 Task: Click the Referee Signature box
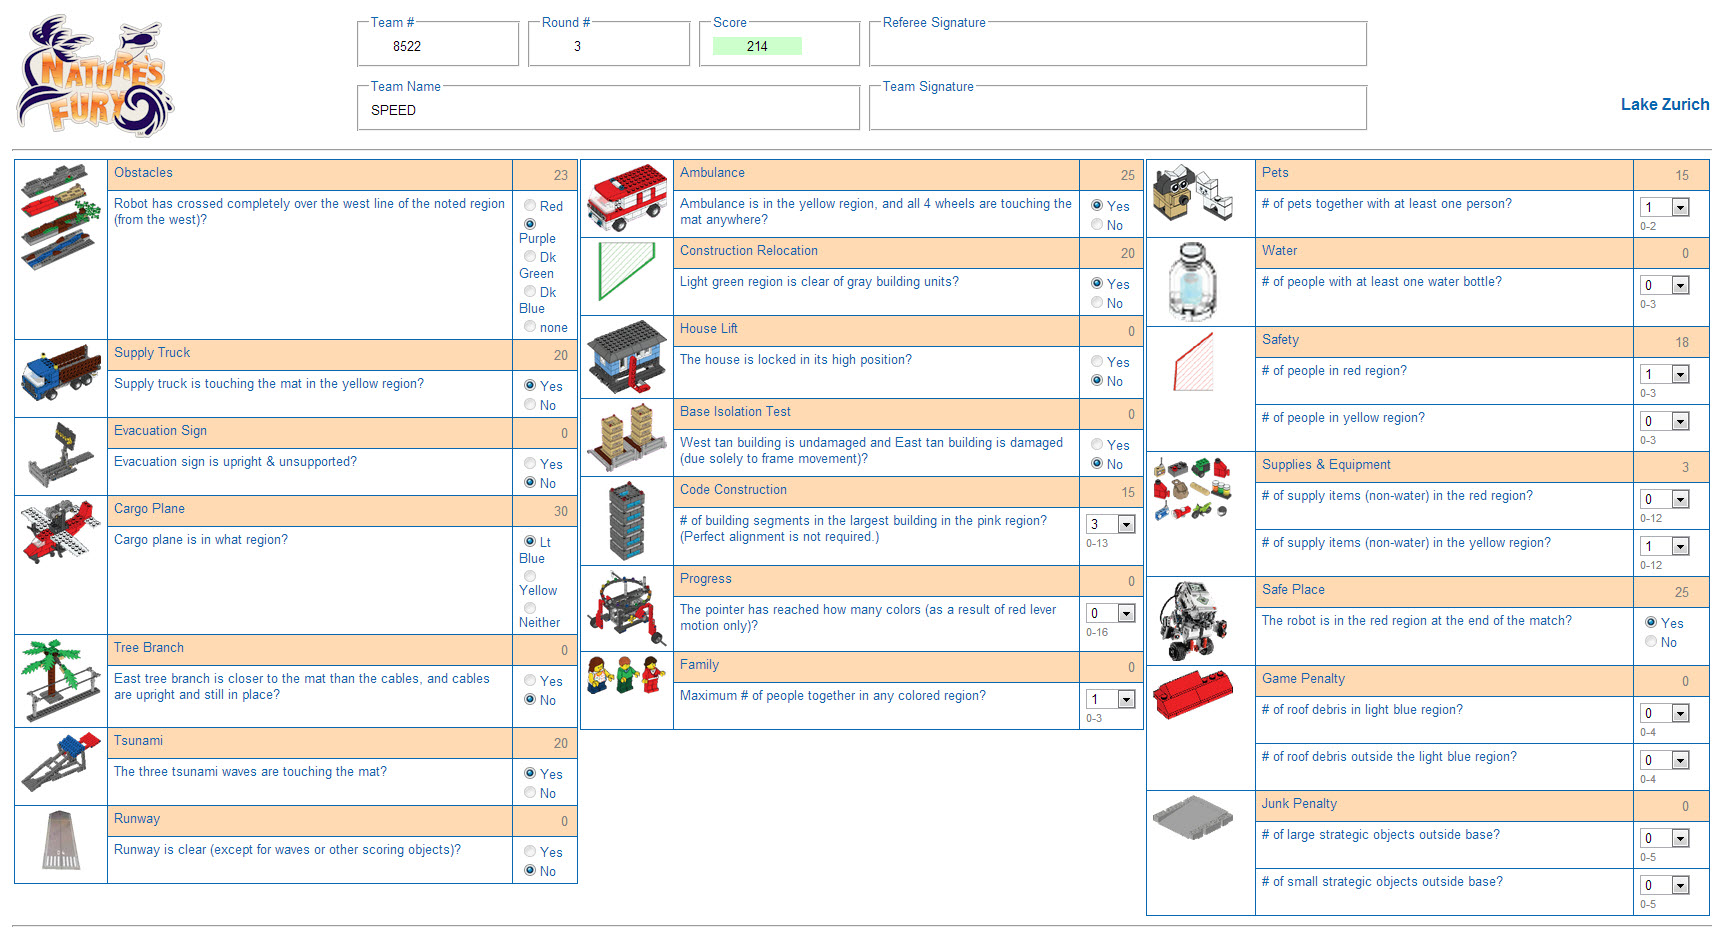point(1117,46)
